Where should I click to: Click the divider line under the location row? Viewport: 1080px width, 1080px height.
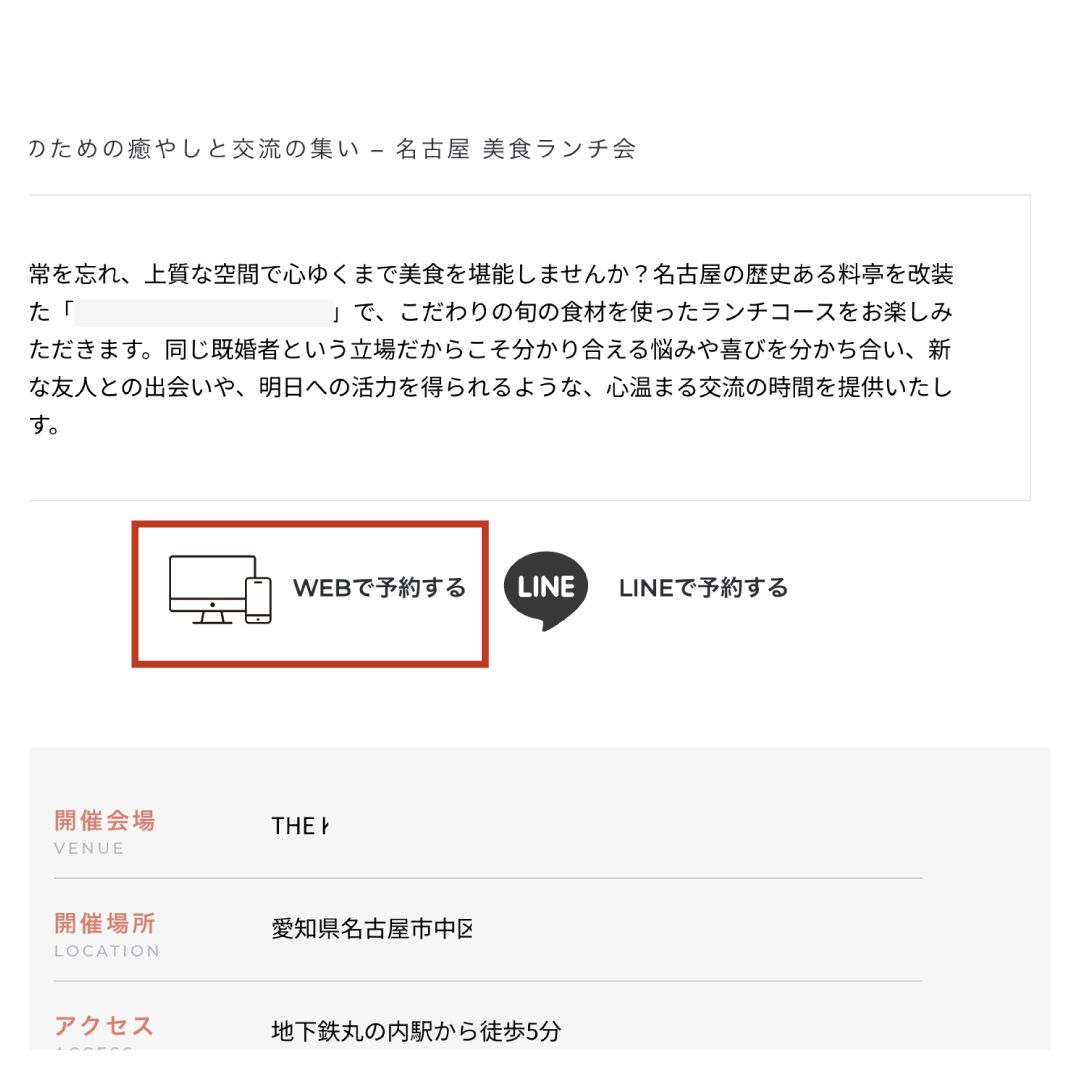(488, 981)
